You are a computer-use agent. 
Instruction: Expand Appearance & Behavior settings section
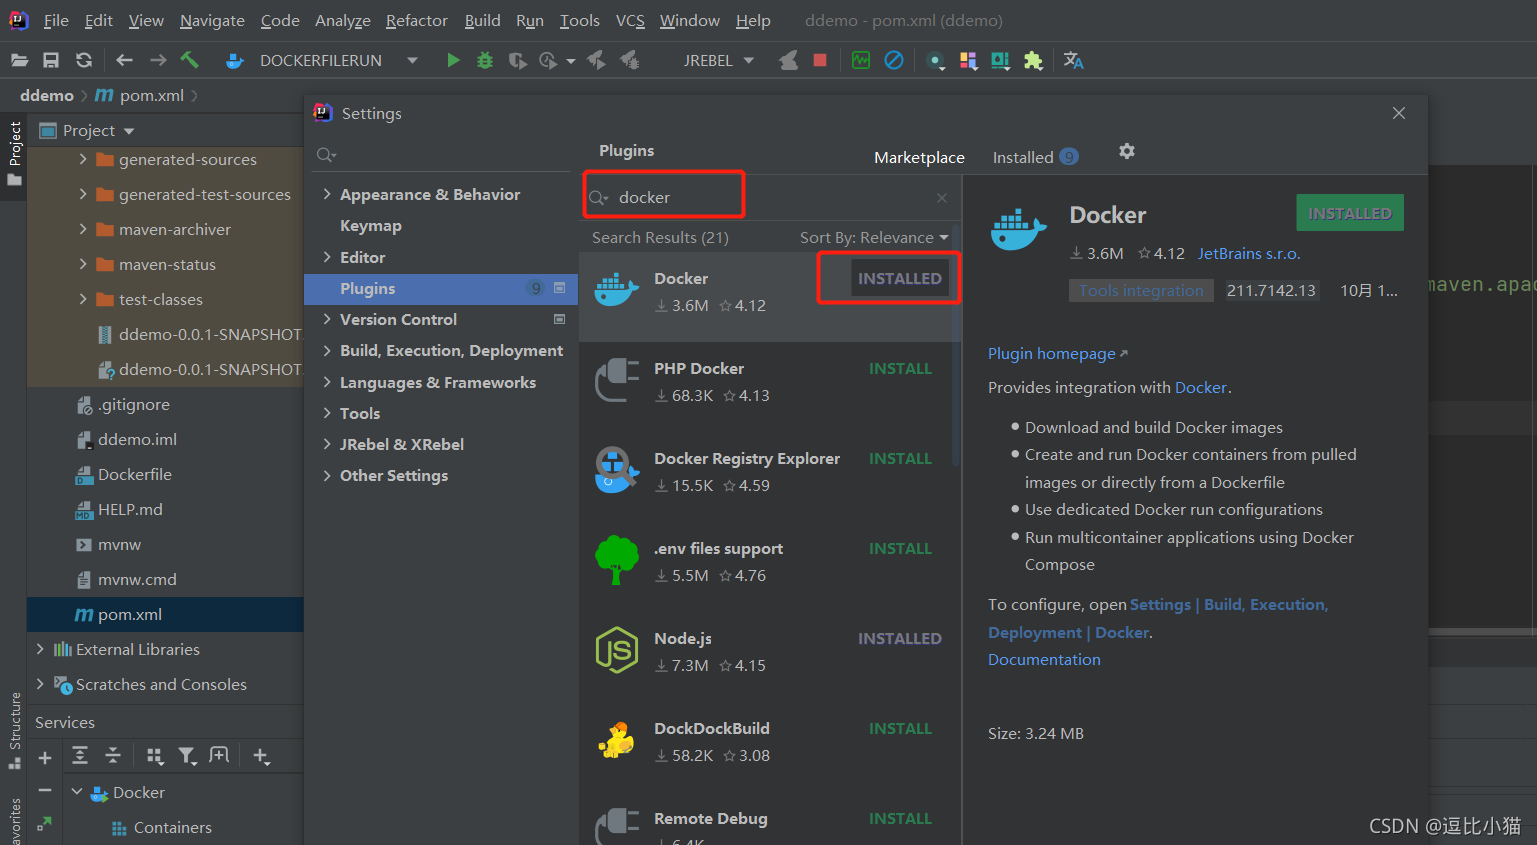[x=327, y=194]
